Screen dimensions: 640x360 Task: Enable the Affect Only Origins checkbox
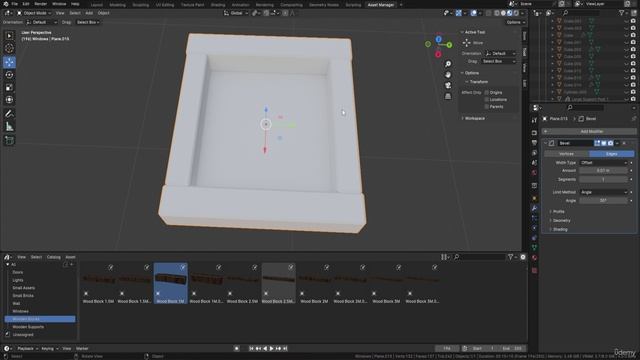(x=487, y=93)
